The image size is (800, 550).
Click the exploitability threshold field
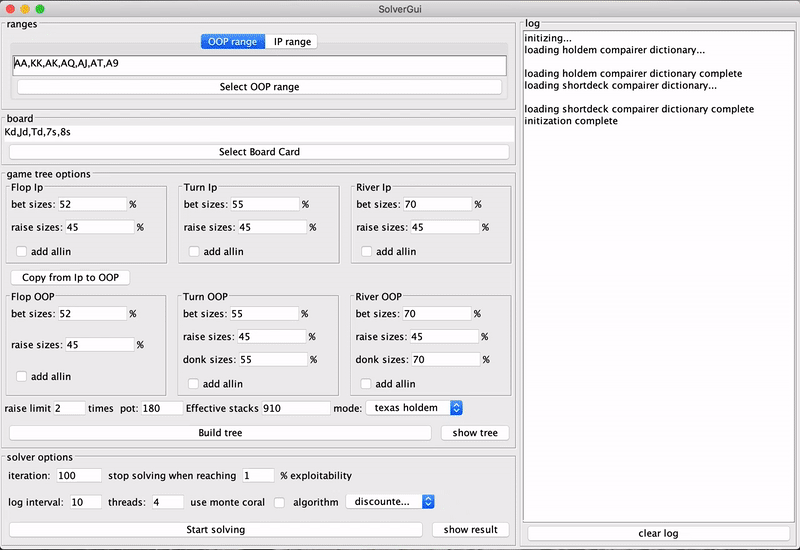(x=258, y=476)
